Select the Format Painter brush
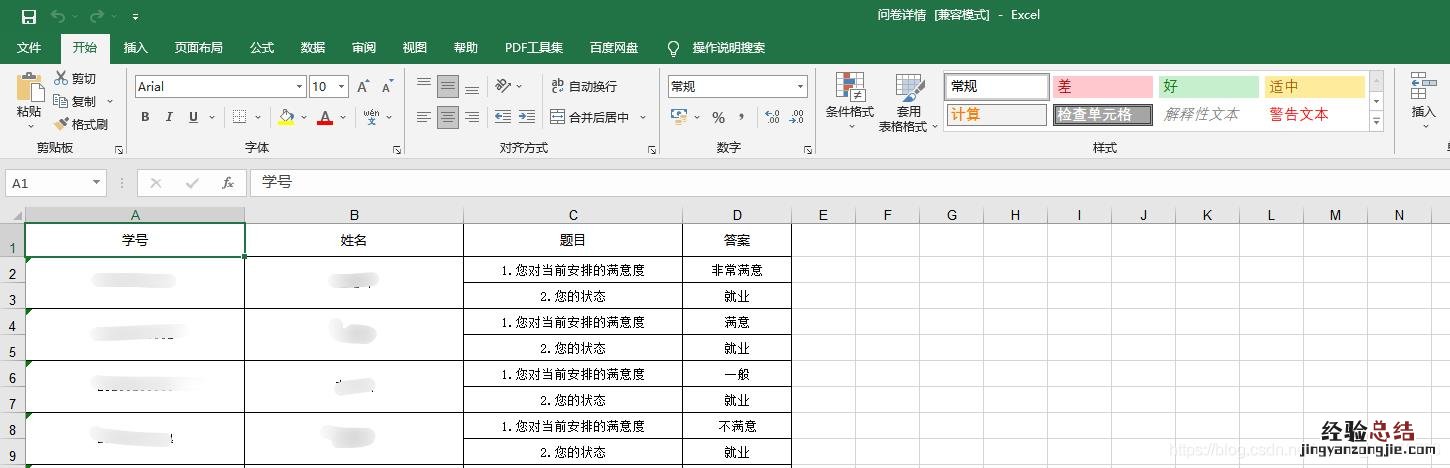Image resolution: width=1450 pixels, height=468 pixels. 80,124
